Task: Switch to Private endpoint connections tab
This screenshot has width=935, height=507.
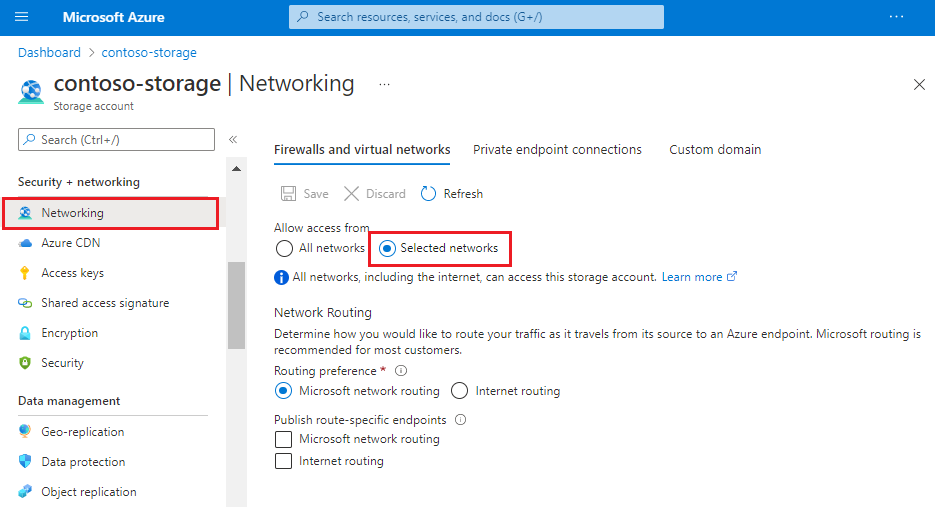Action: click(x=557, y=150)
